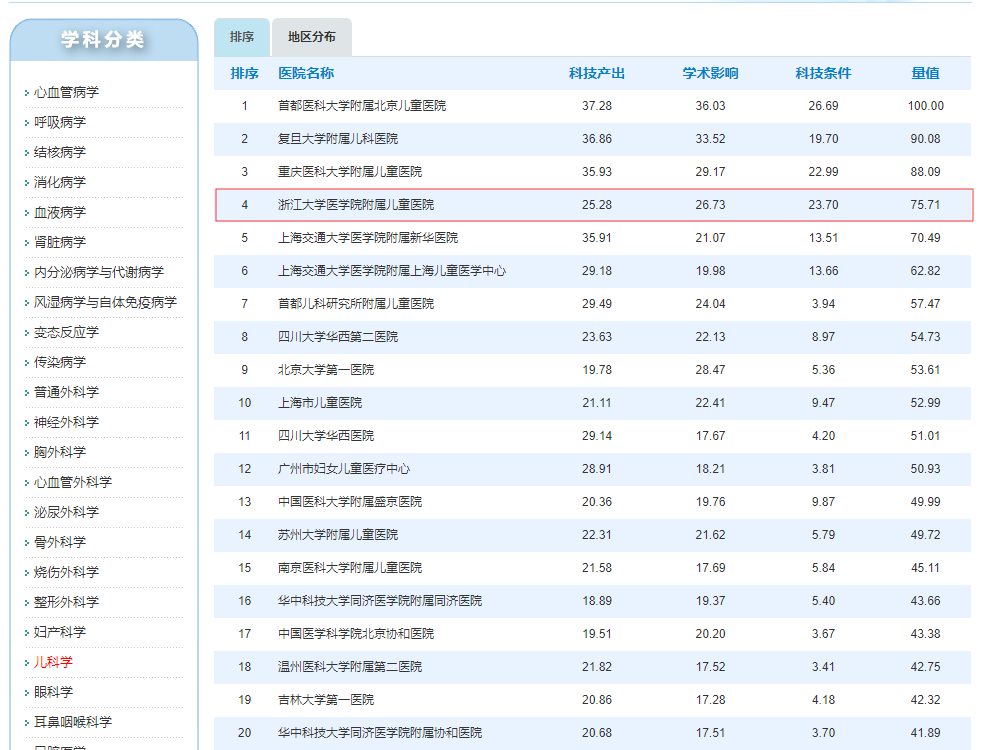Select 内分泌病学与代谢病学 in sidebar

tap(99, 272)
